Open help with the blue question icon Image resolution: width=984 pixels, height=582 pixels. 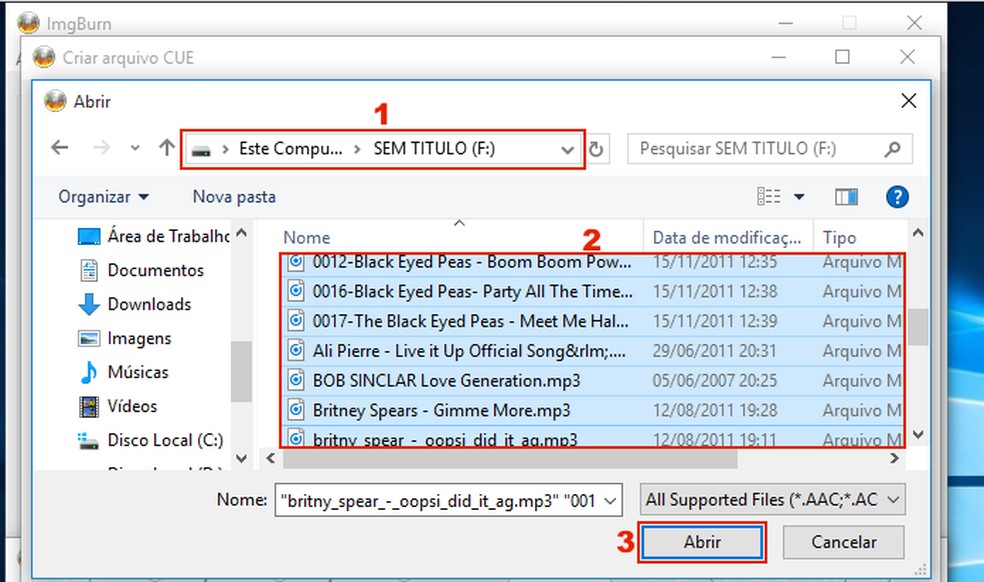click(x=897, y=197)
